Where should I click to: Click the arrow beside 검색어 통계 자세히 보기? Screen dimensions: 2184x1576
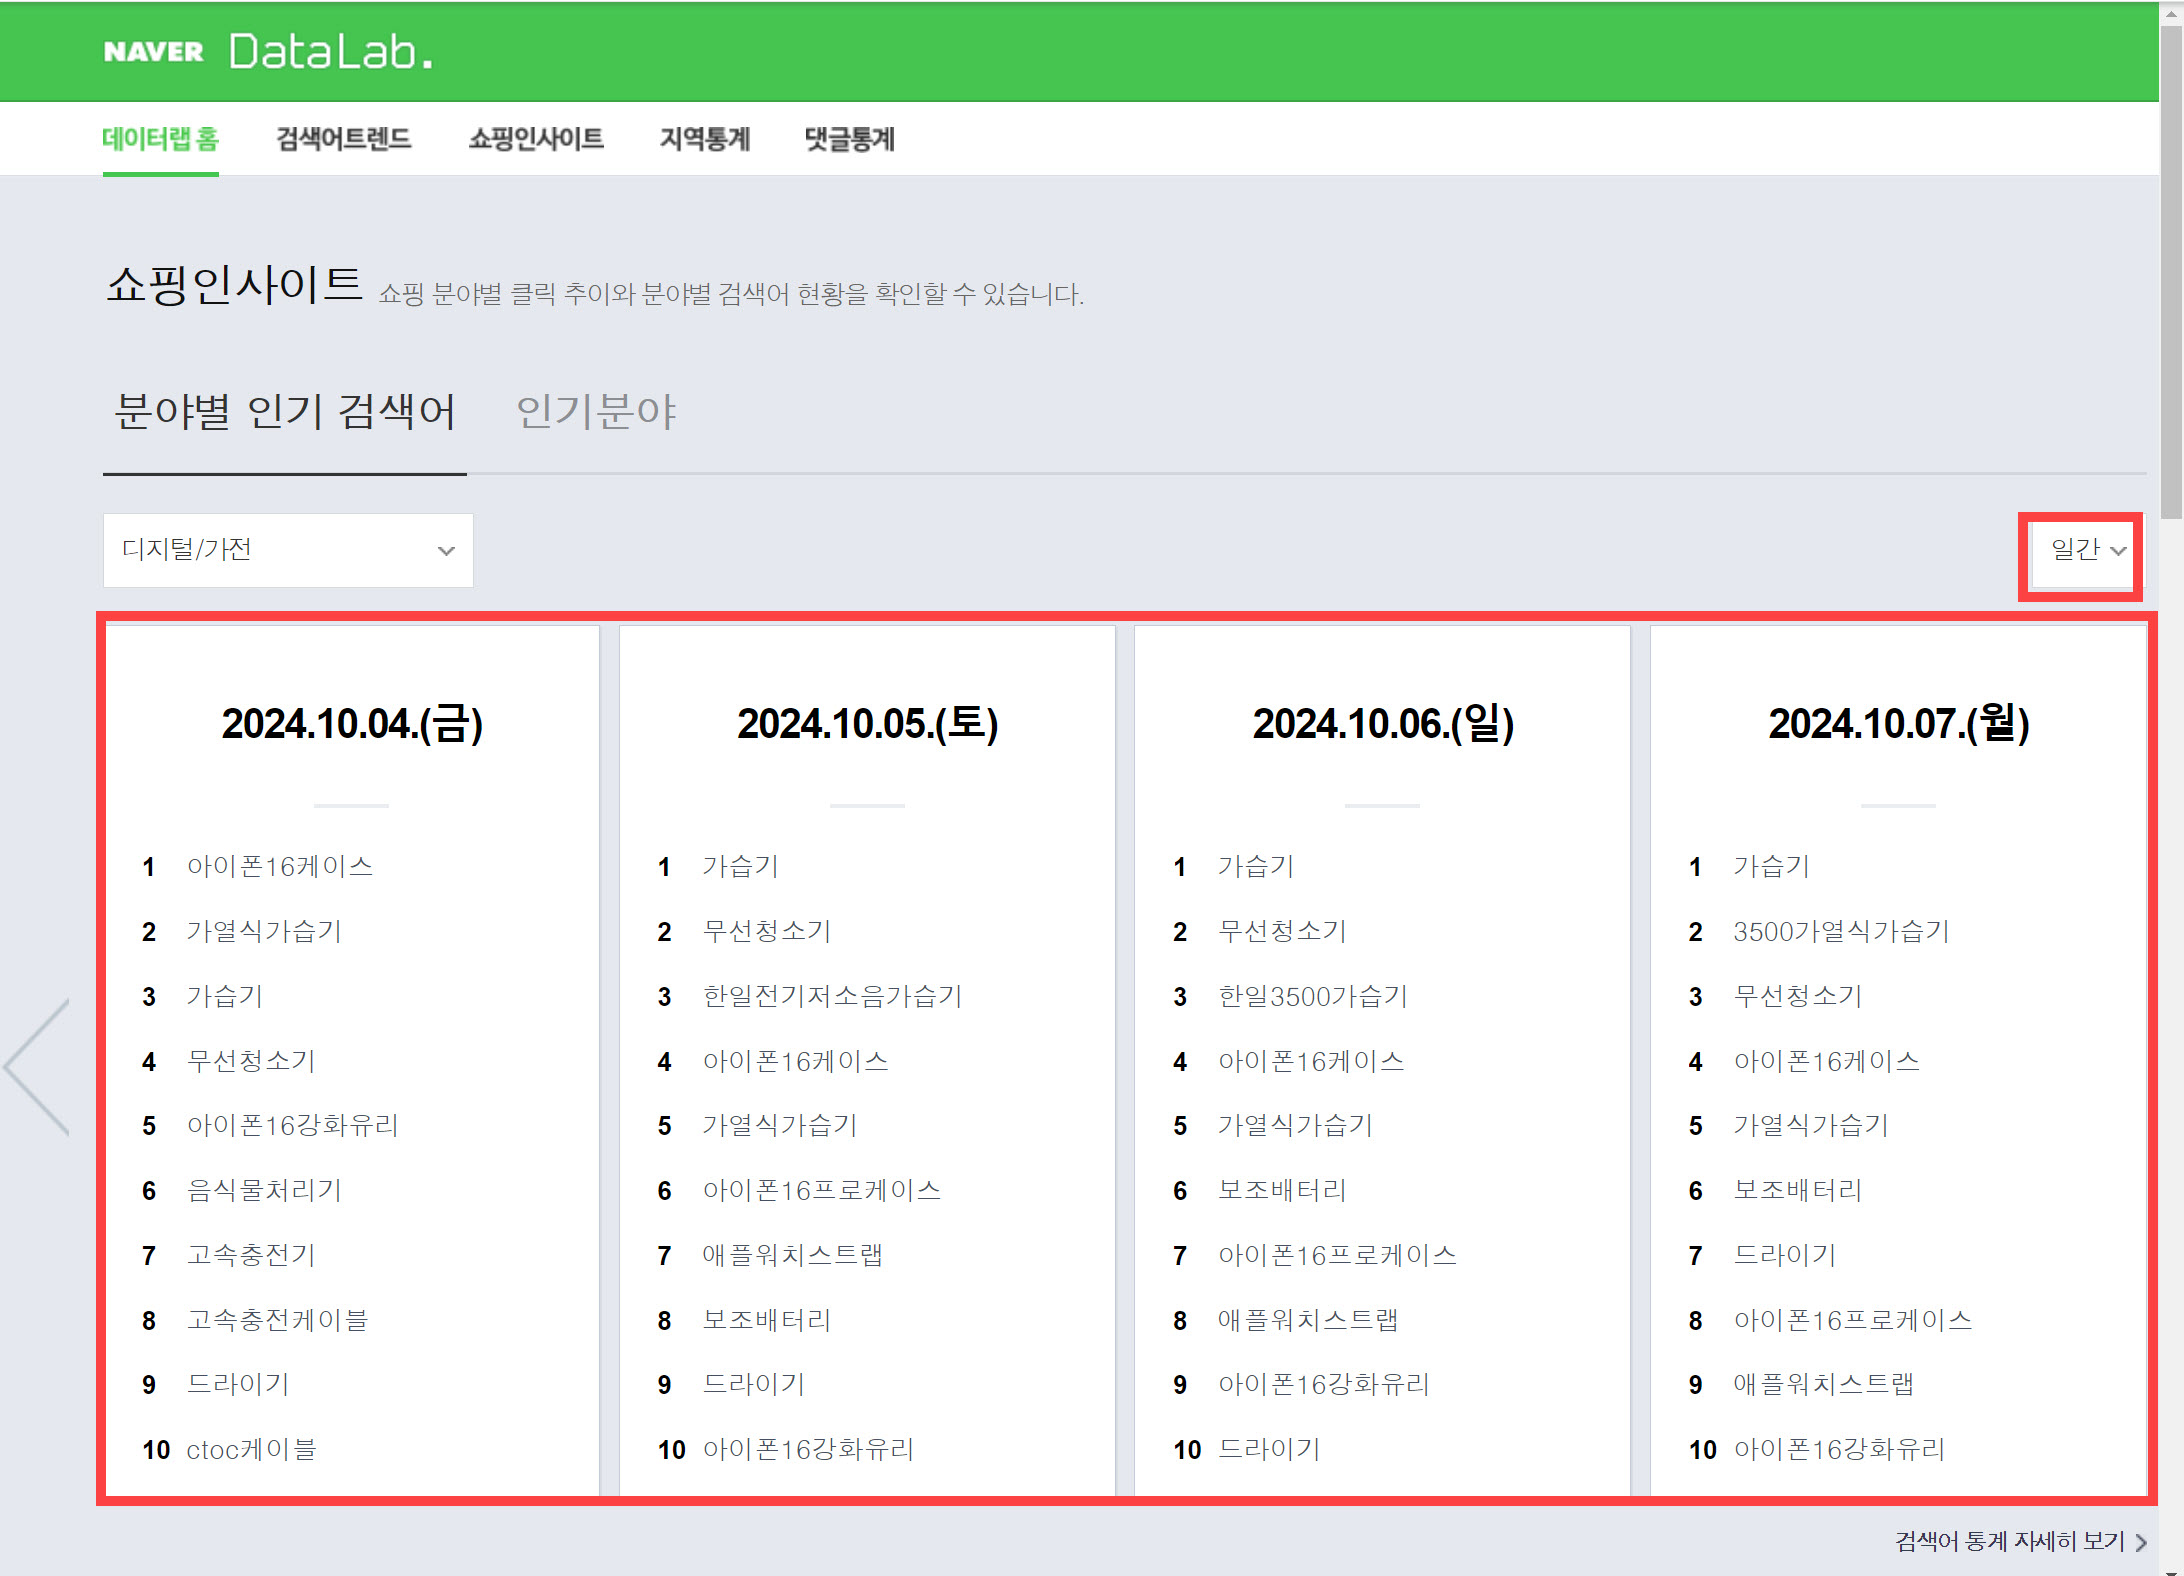pos(2141,1543)
